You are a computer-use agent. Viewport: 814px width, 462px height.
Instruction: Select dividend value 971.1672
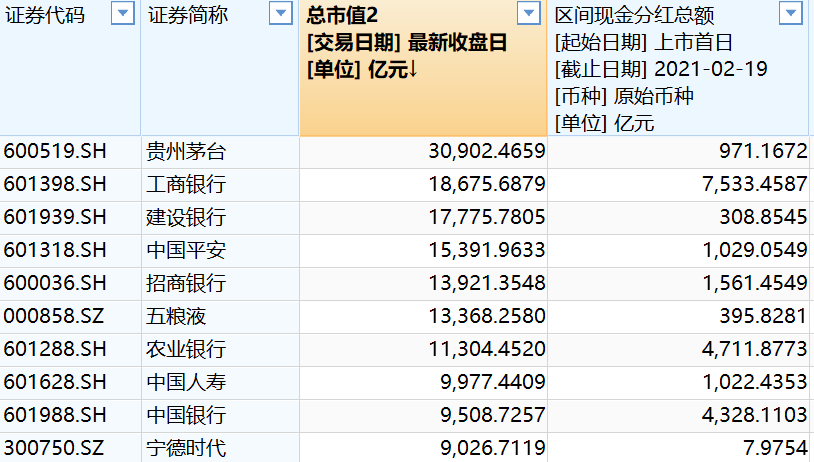679,152
